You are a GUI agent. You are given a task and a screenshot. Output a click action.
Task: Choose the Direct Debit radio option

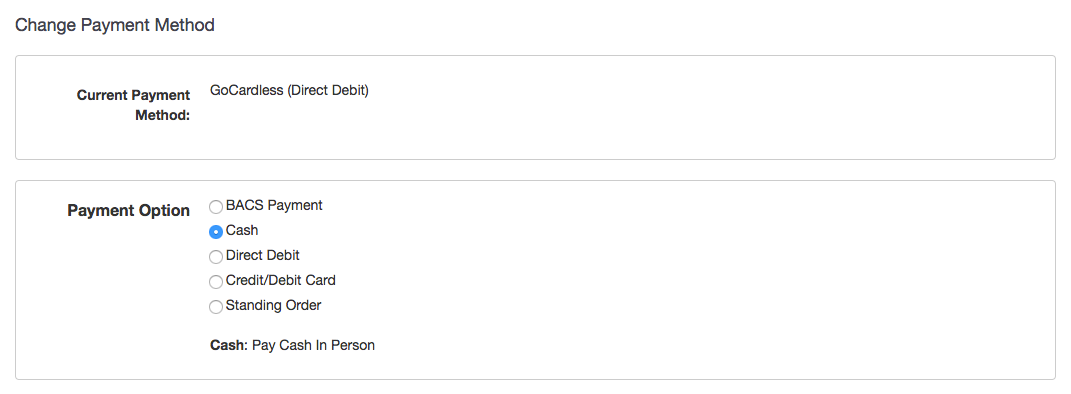216,257
